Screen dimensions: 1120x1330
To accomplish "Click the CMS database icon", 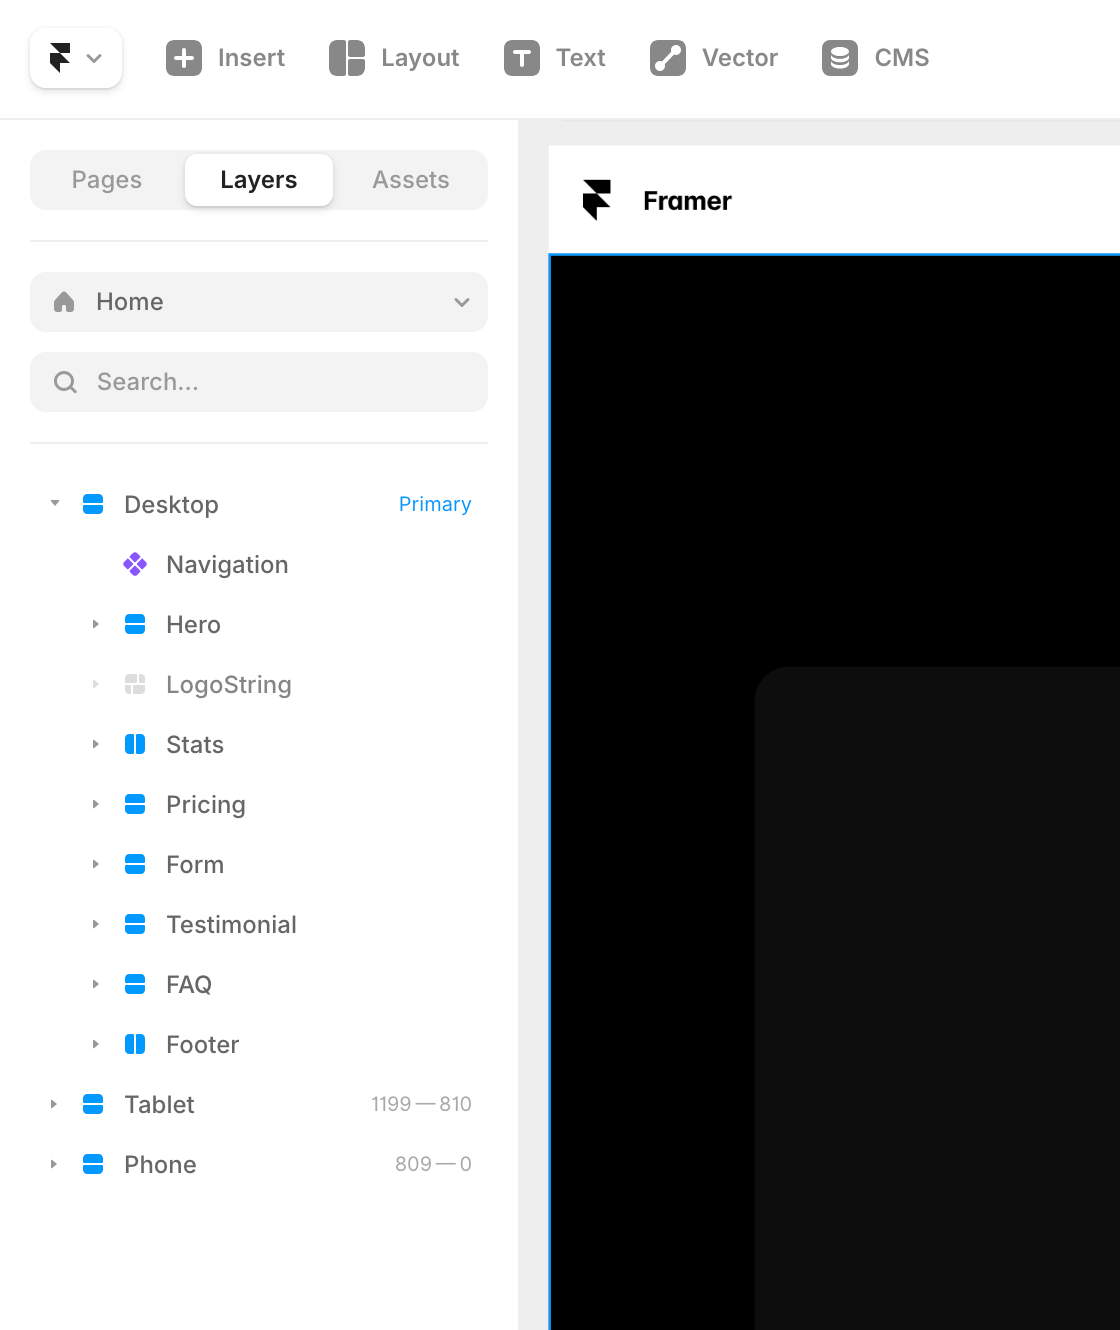I will click(x=840, y=58).
